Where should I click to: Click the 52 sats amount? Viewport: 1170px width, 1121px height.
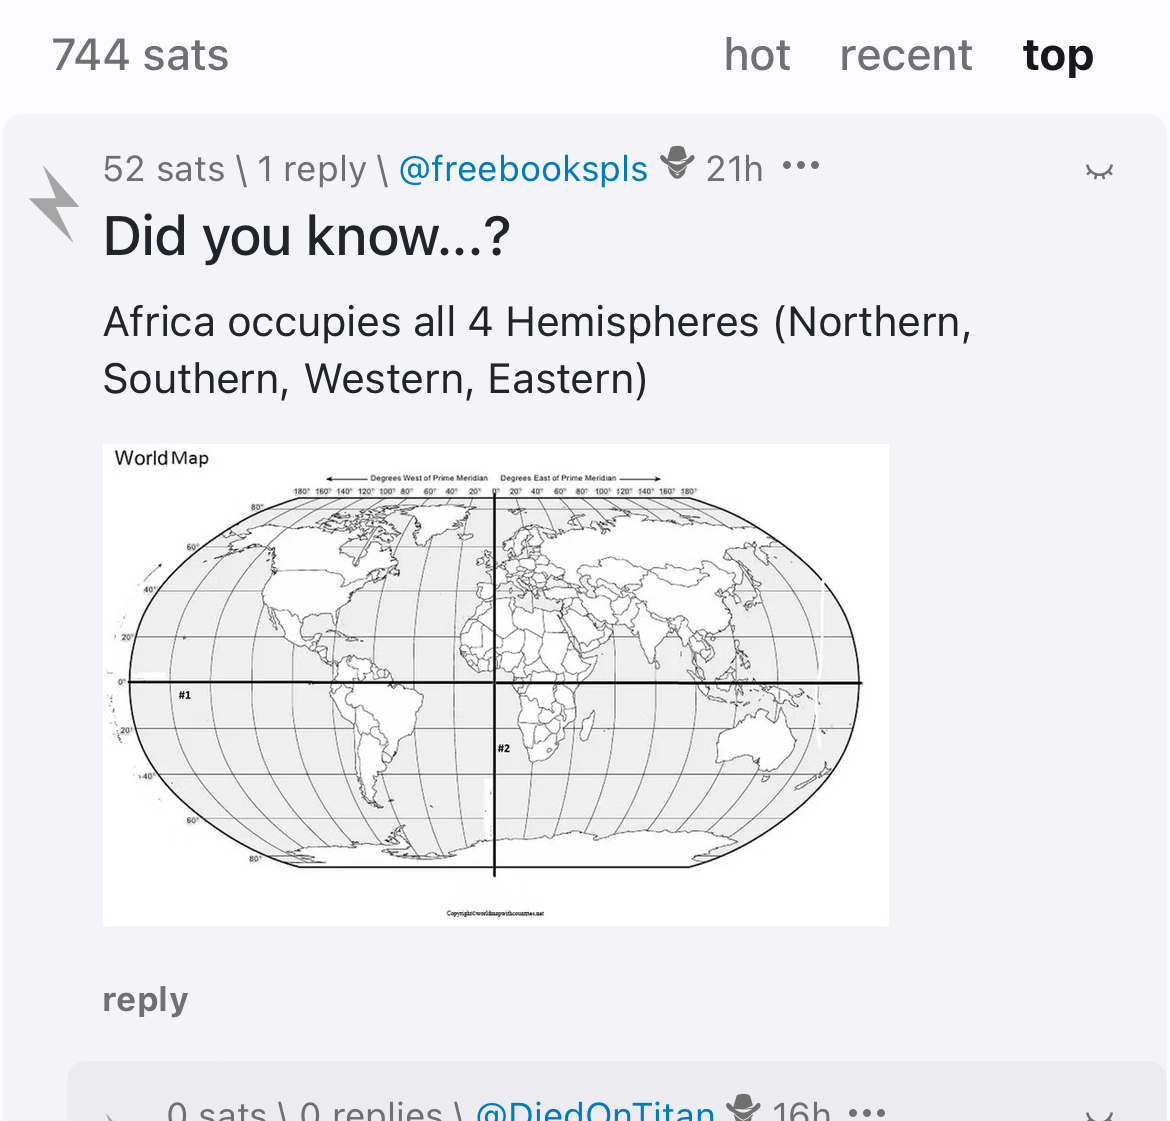[x=163, y=169]
